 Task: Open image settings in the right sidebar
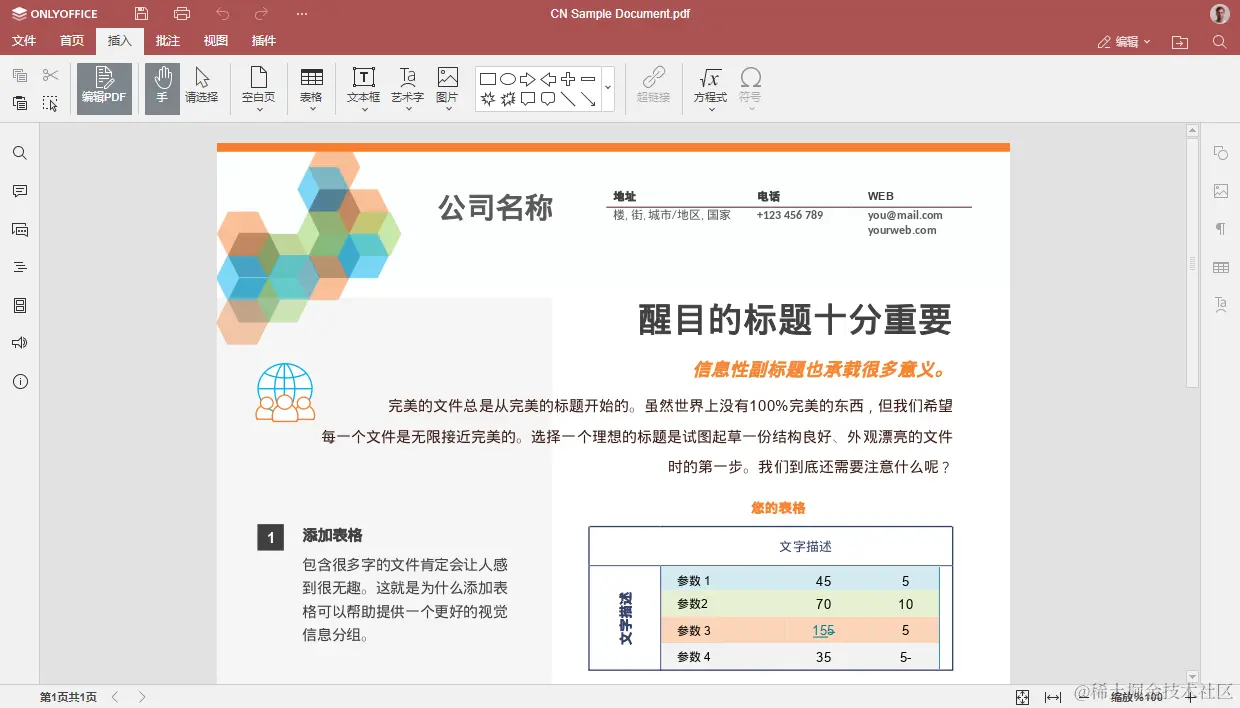pyautogui.click(x=1220, y=190)
